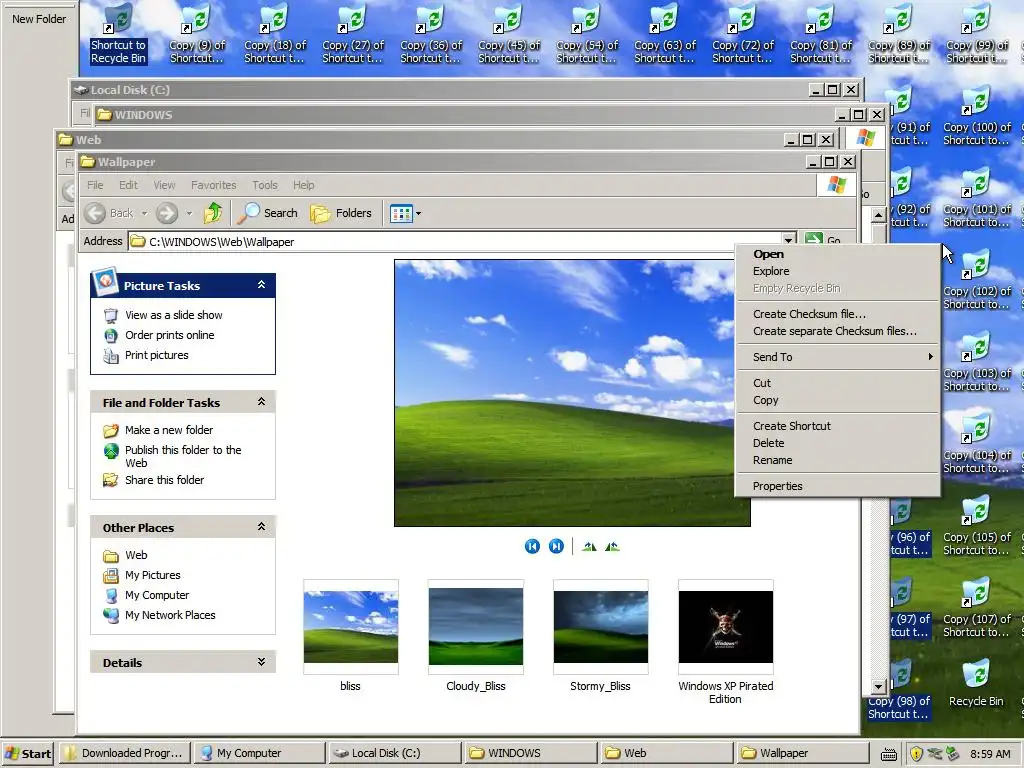This screenshot has width=1024, height=768.
Task: Choose Rename in the context menu
Action: [x=838, y=460]
